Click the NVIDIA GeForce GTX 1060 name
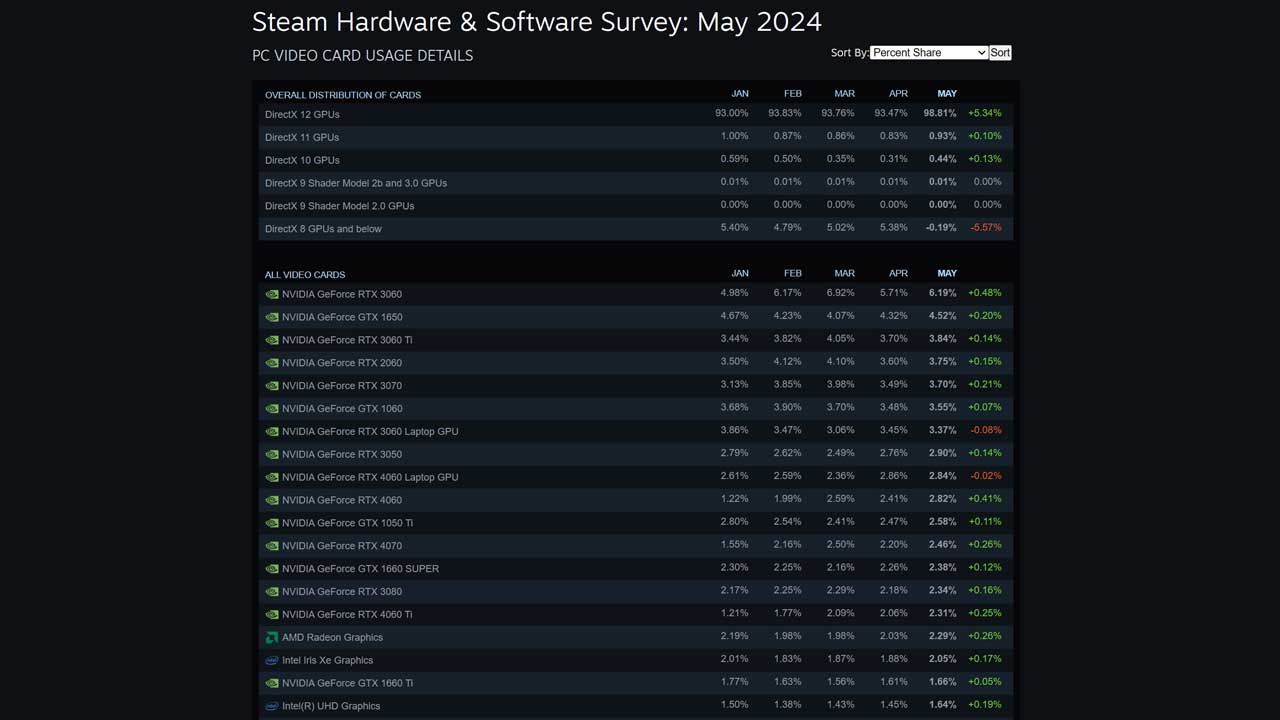The width and height of the screenshot is (1280, 720). 342,409
